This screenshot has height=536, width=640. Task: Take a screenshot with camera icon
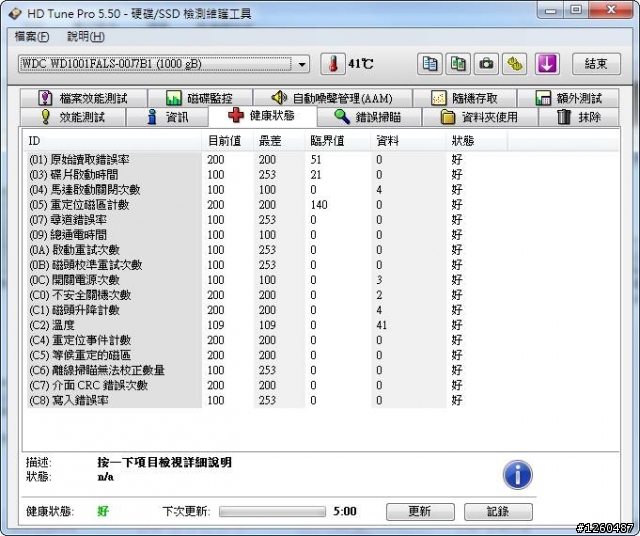pos(486,64)
